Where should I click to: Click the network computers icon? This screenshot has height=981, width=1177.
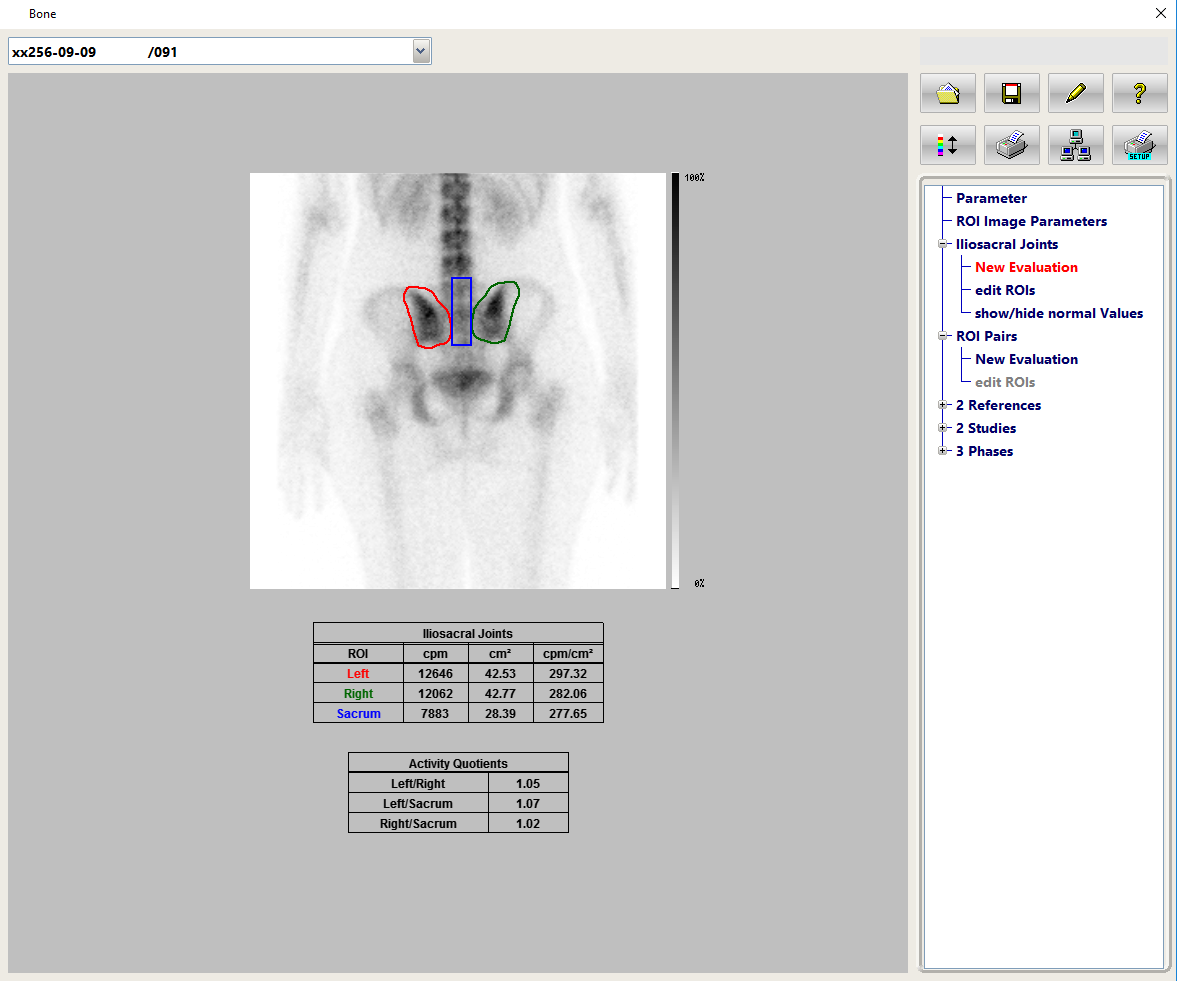click(x=1075, y=145)
